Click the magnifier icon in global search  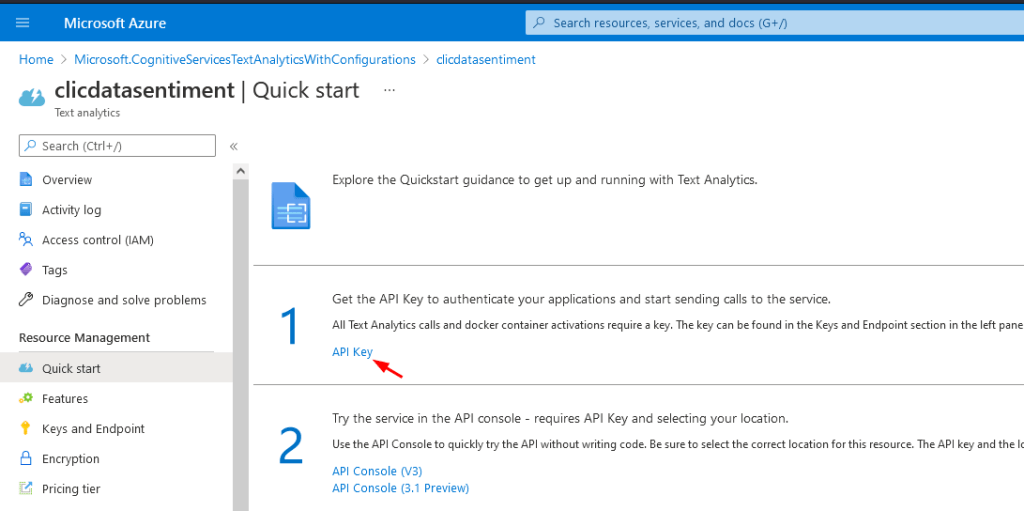(x=539, y=23)
